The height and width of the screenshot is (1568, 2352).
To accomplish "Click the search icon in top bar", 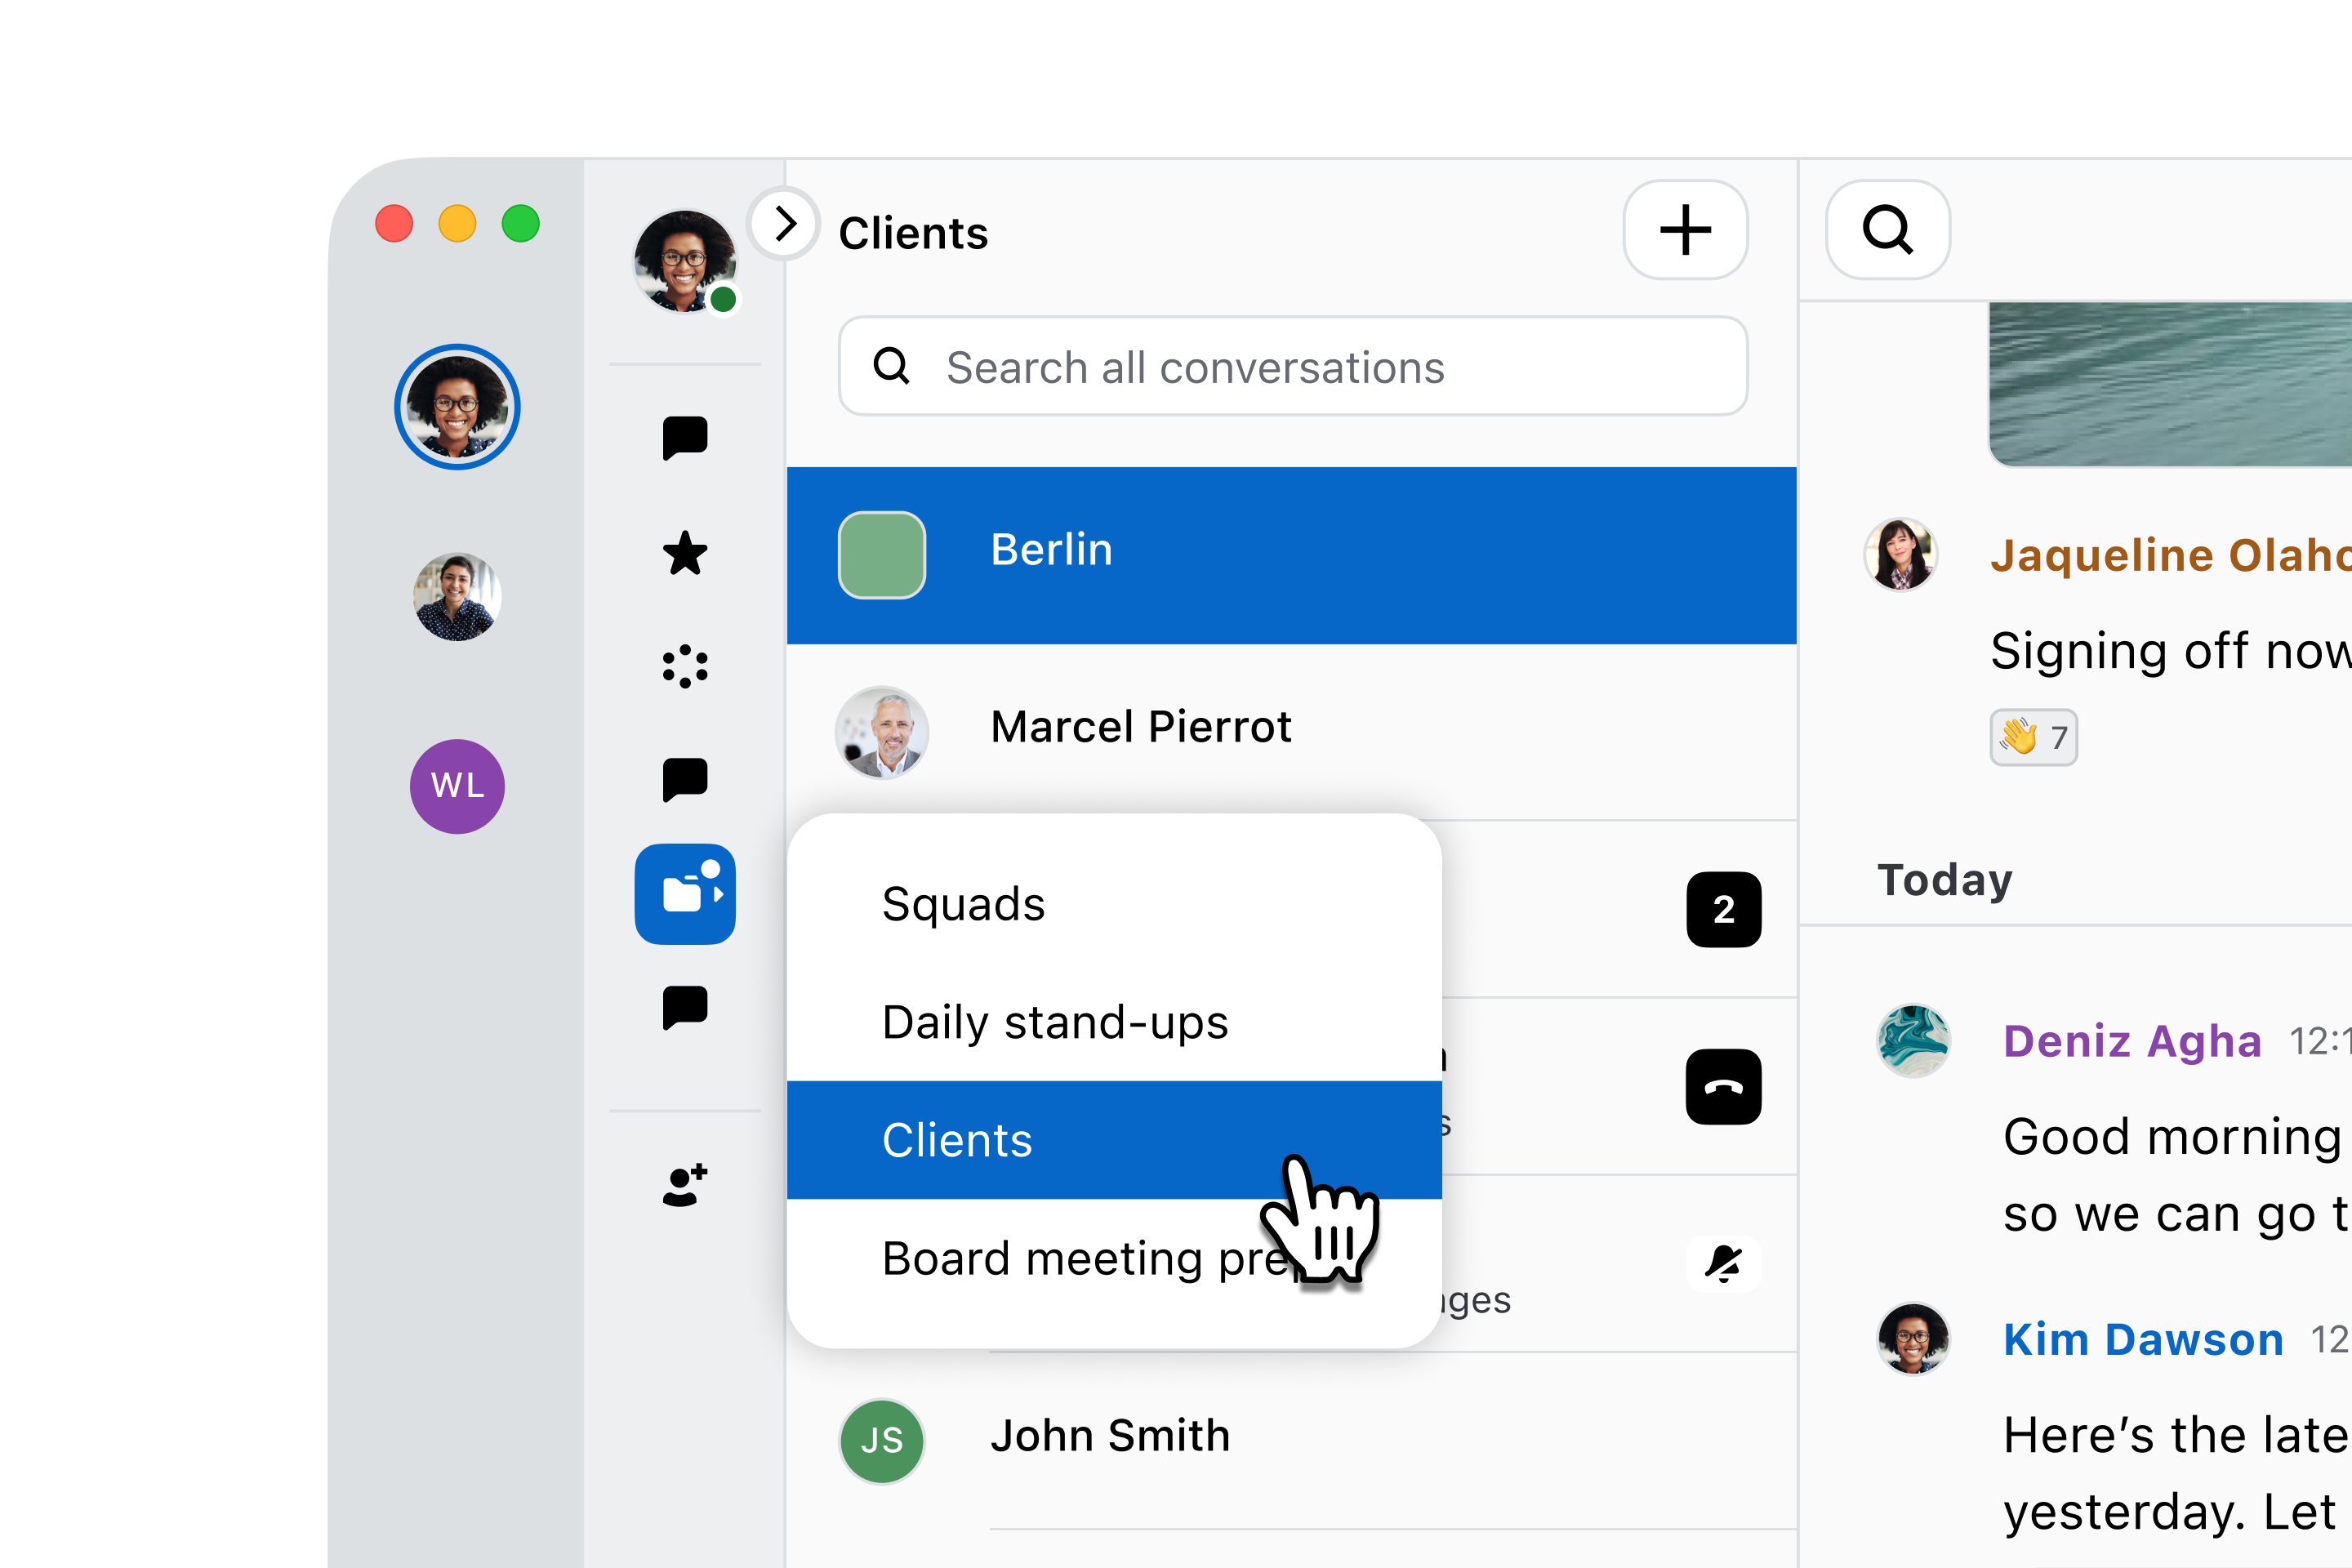I will (1888, 229).
